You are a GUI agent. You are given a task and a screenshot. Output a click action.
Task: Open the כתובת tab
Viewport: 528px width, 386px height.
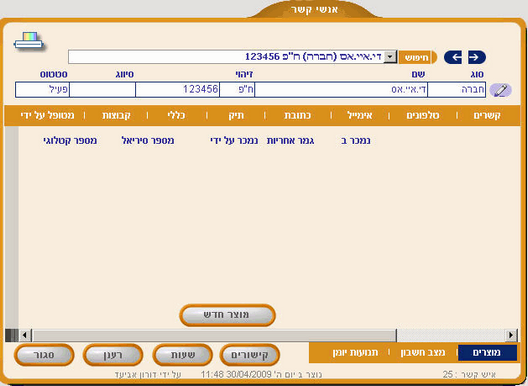coord(298,116)
